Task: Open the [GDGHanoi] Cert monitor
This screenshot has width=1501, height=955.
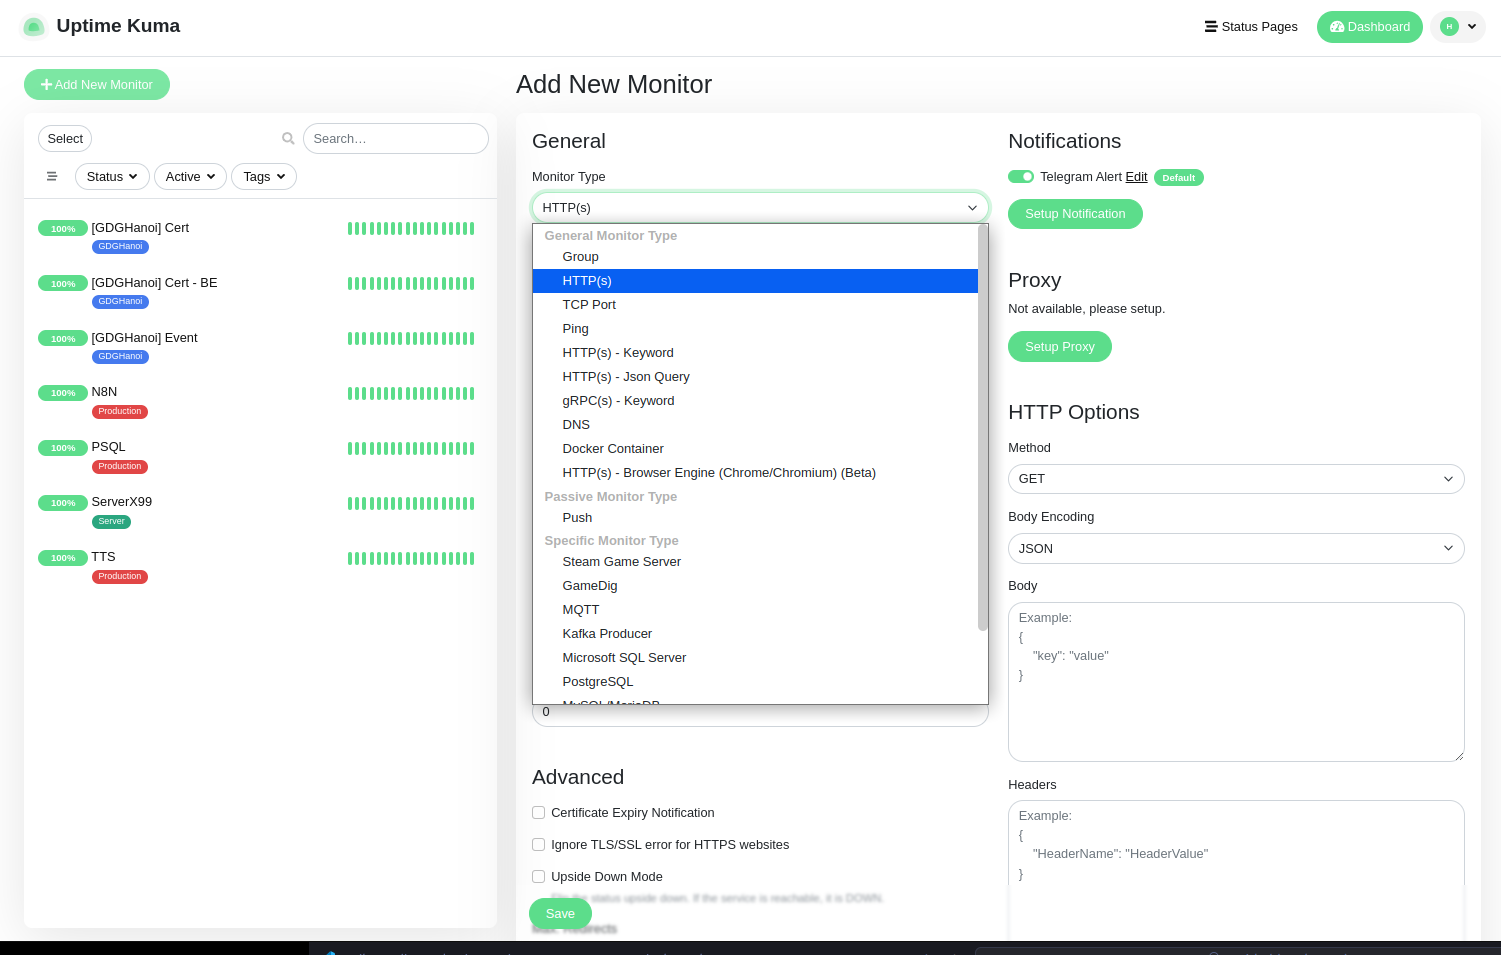Action: click(x=140, y=228)
